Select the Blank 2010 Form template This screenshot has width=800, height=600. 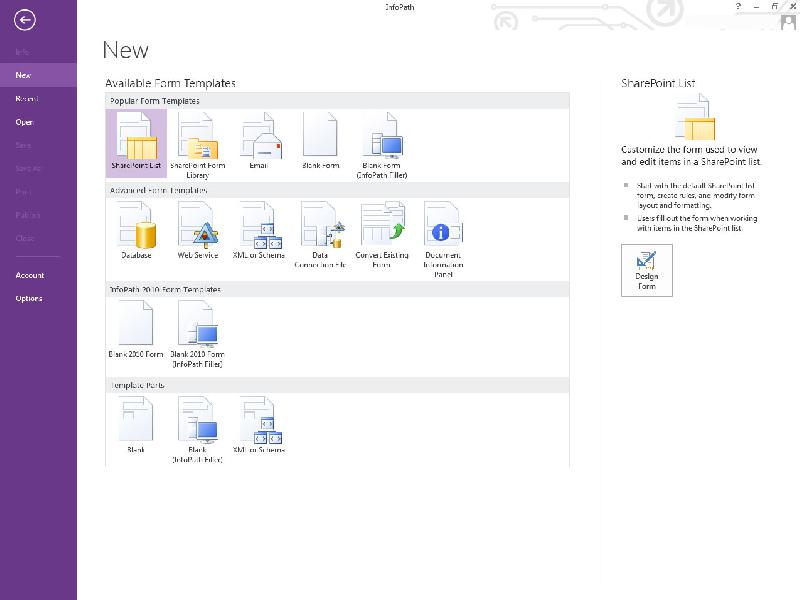click(136, 330)
